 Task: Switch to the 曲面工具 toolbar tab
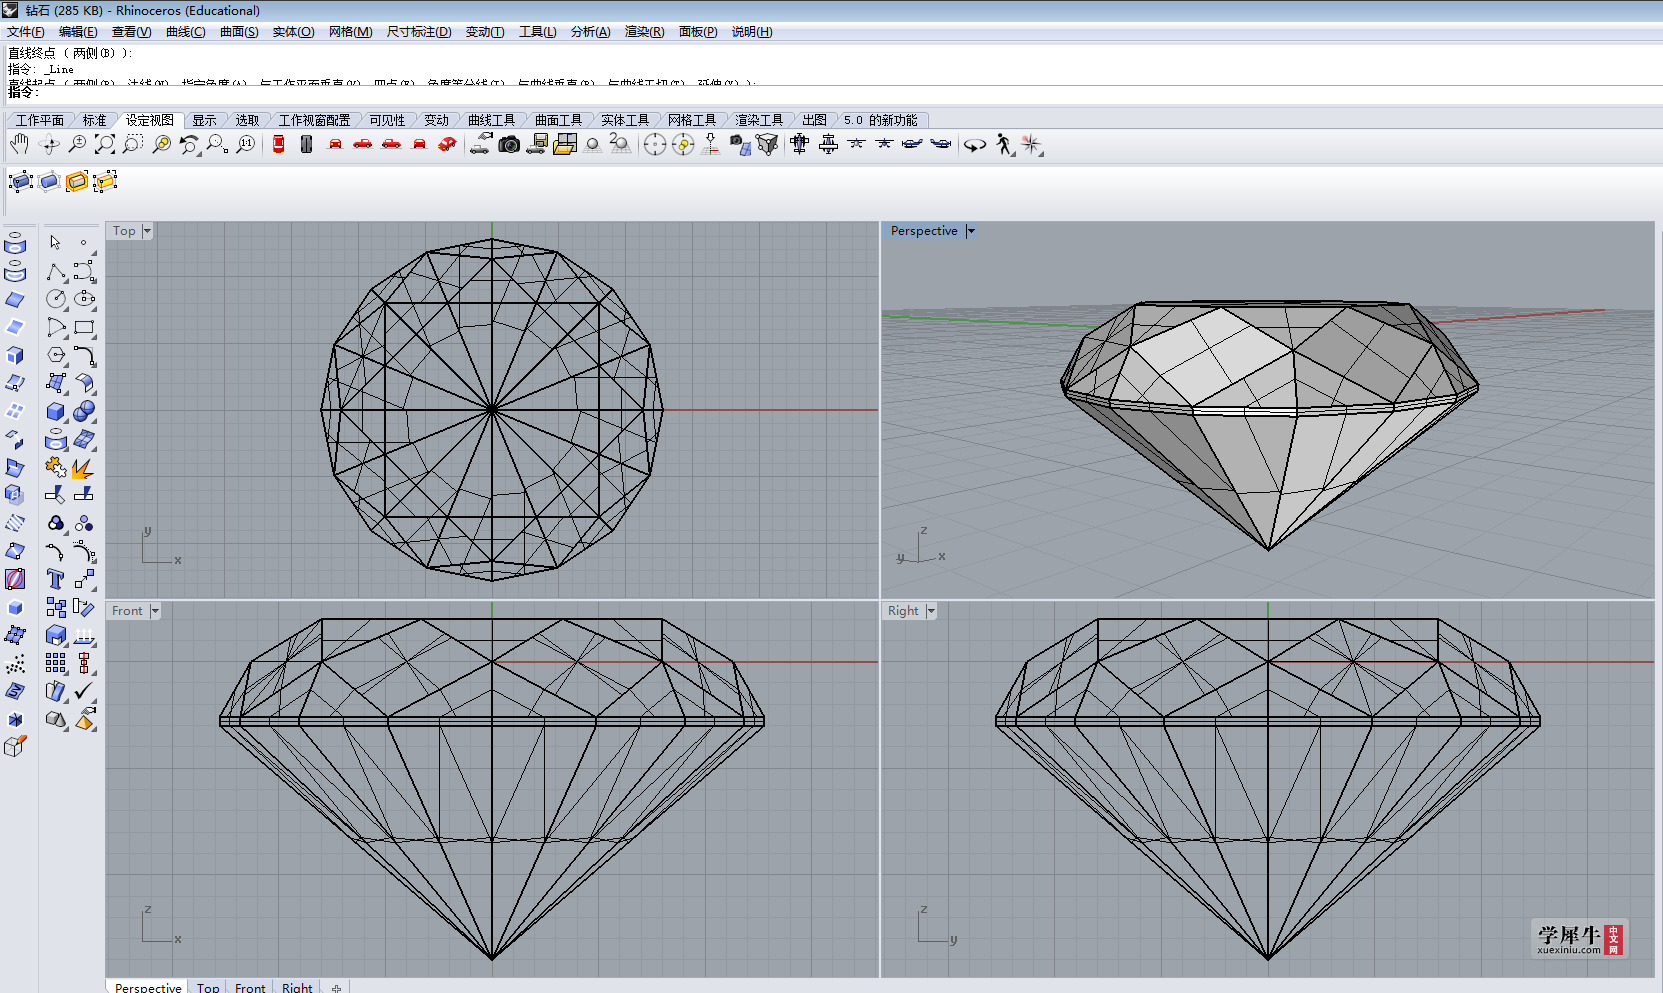coord(558,120)
